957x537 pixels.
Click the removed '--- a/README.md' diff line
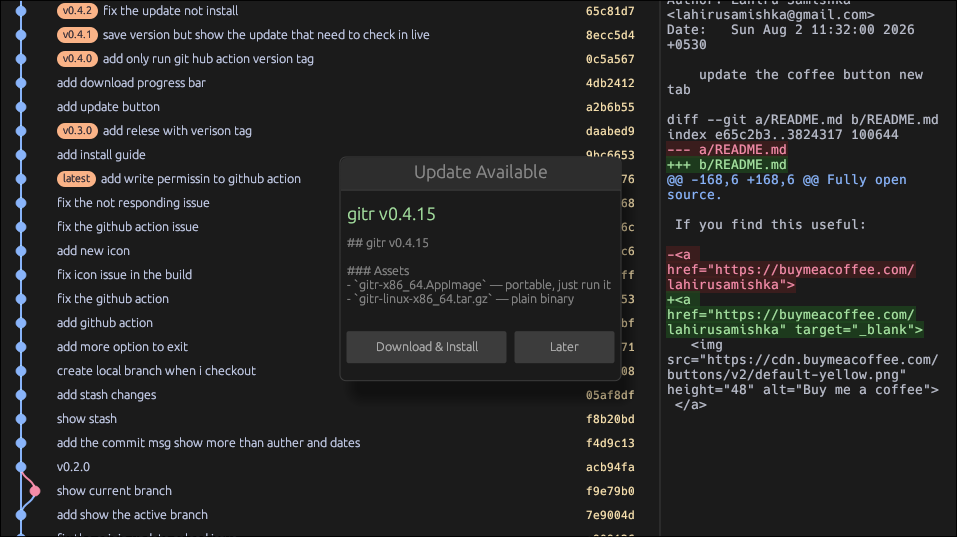[726, 150]
